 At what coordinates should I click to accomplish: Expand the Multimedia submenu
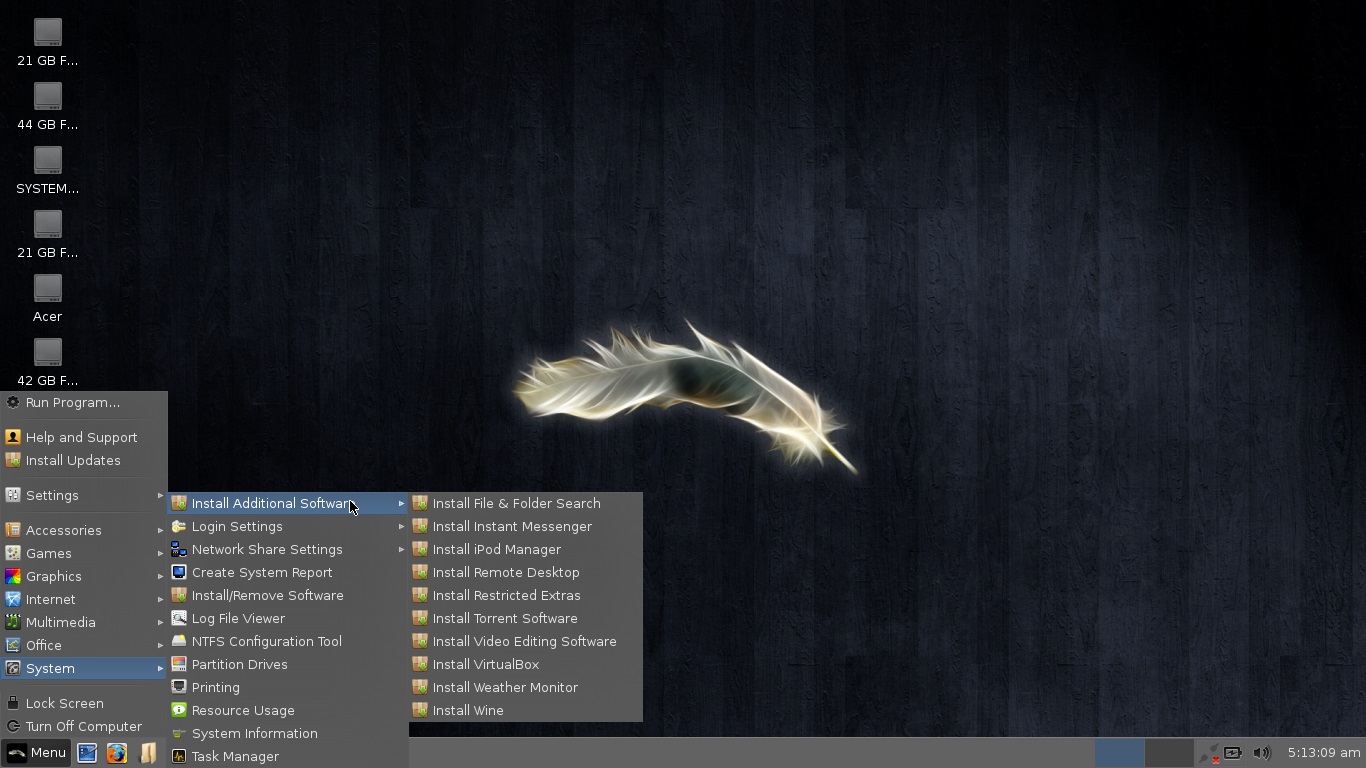tap(83, 622)
